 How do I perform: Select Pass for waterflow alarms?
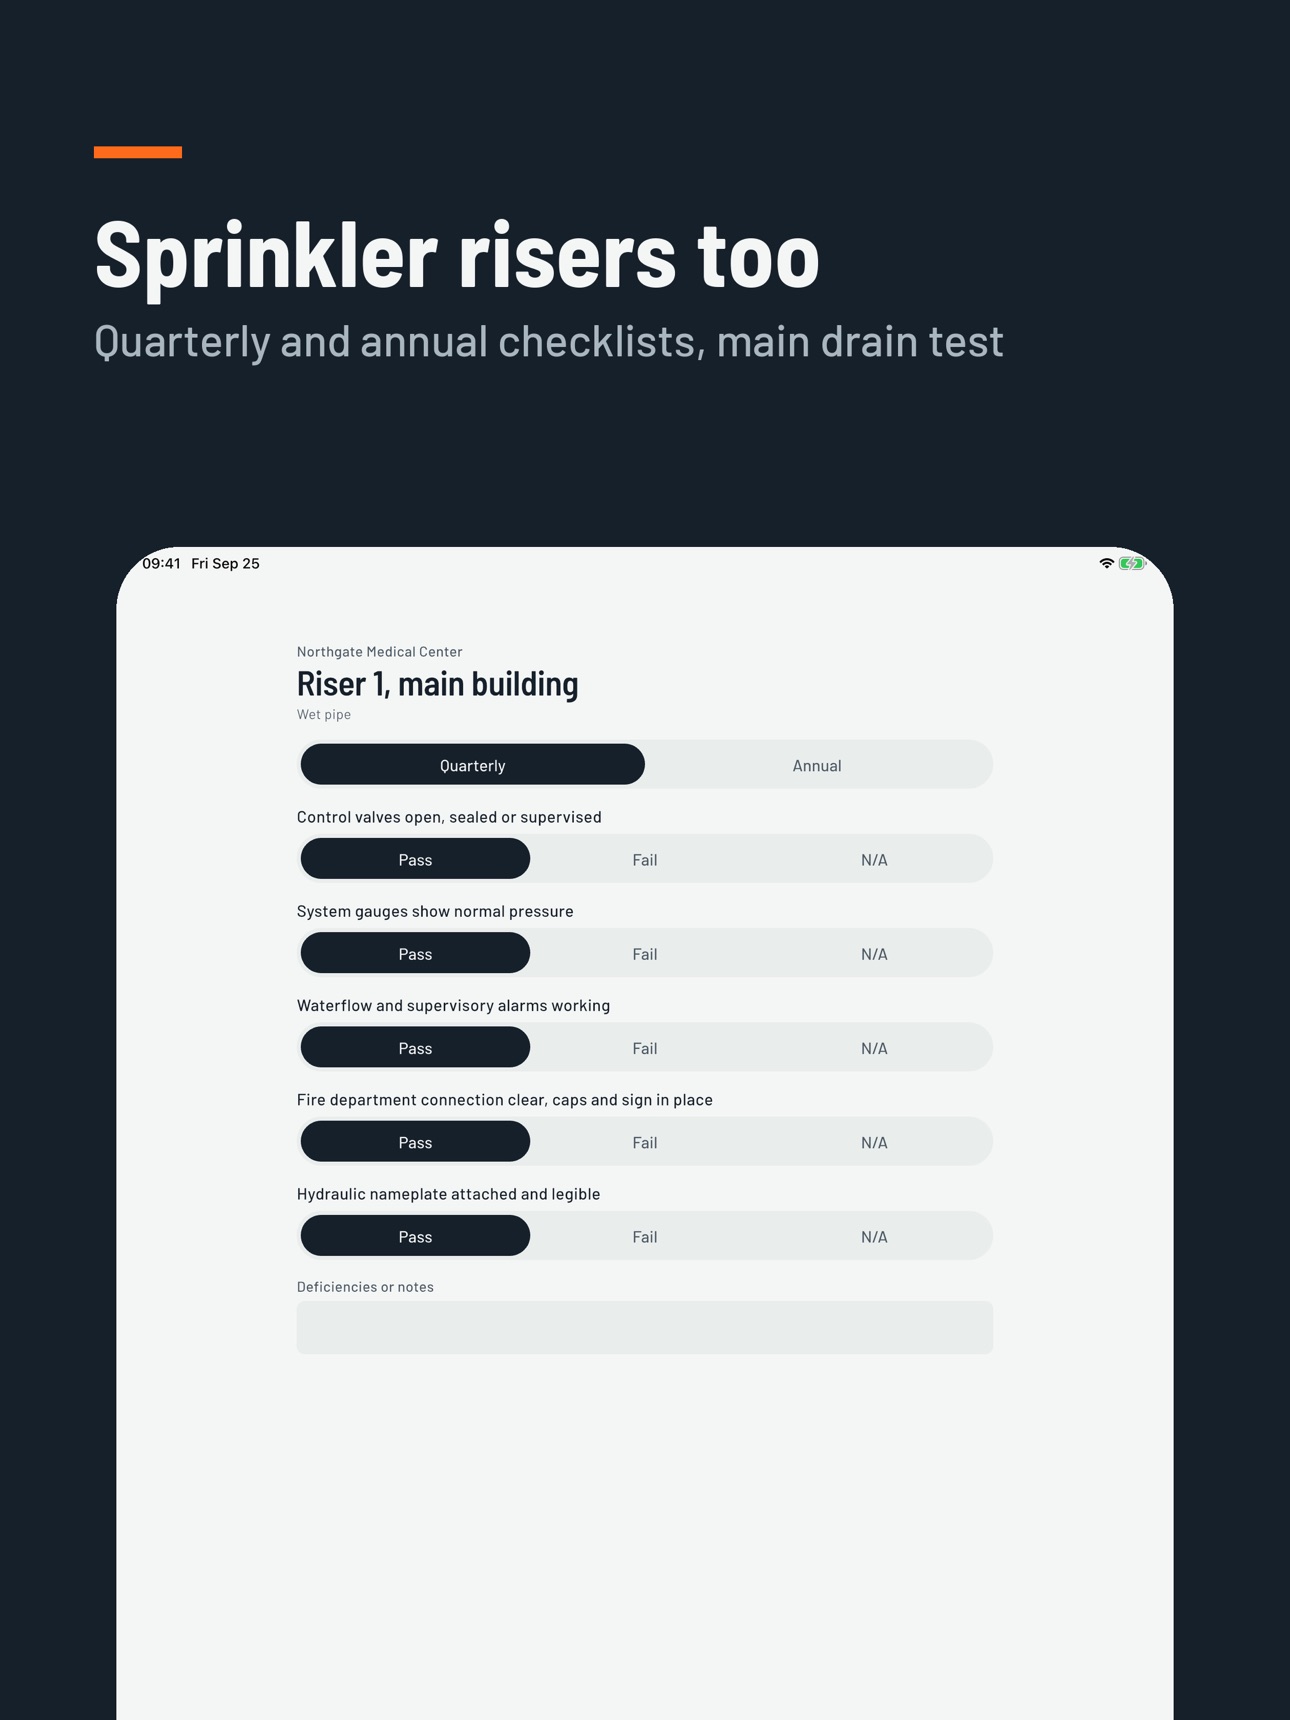[x=415, y=1047]
